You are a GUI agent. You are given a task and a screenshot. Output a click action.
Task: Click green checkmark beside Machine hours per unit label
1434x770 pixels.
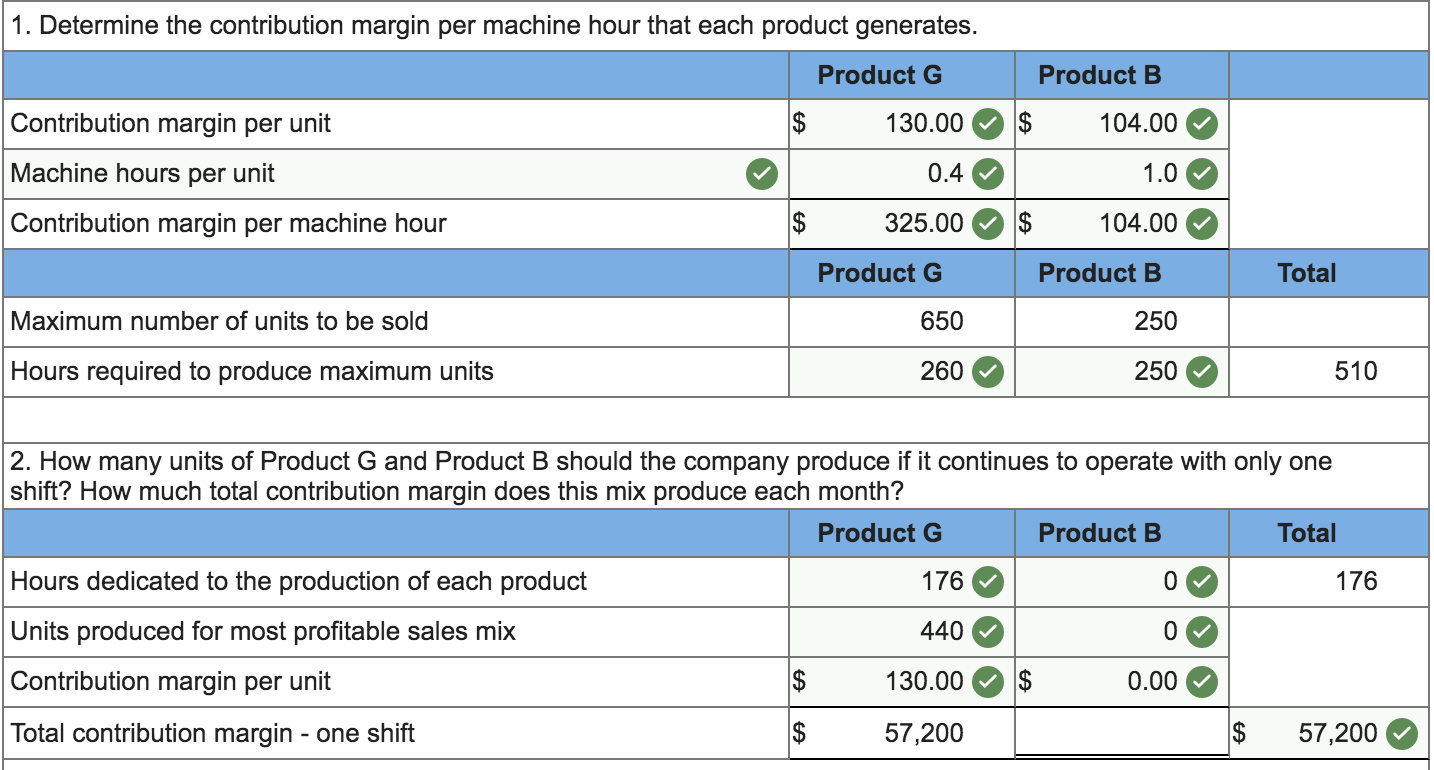pyautogui.click(x=762, y=174)
